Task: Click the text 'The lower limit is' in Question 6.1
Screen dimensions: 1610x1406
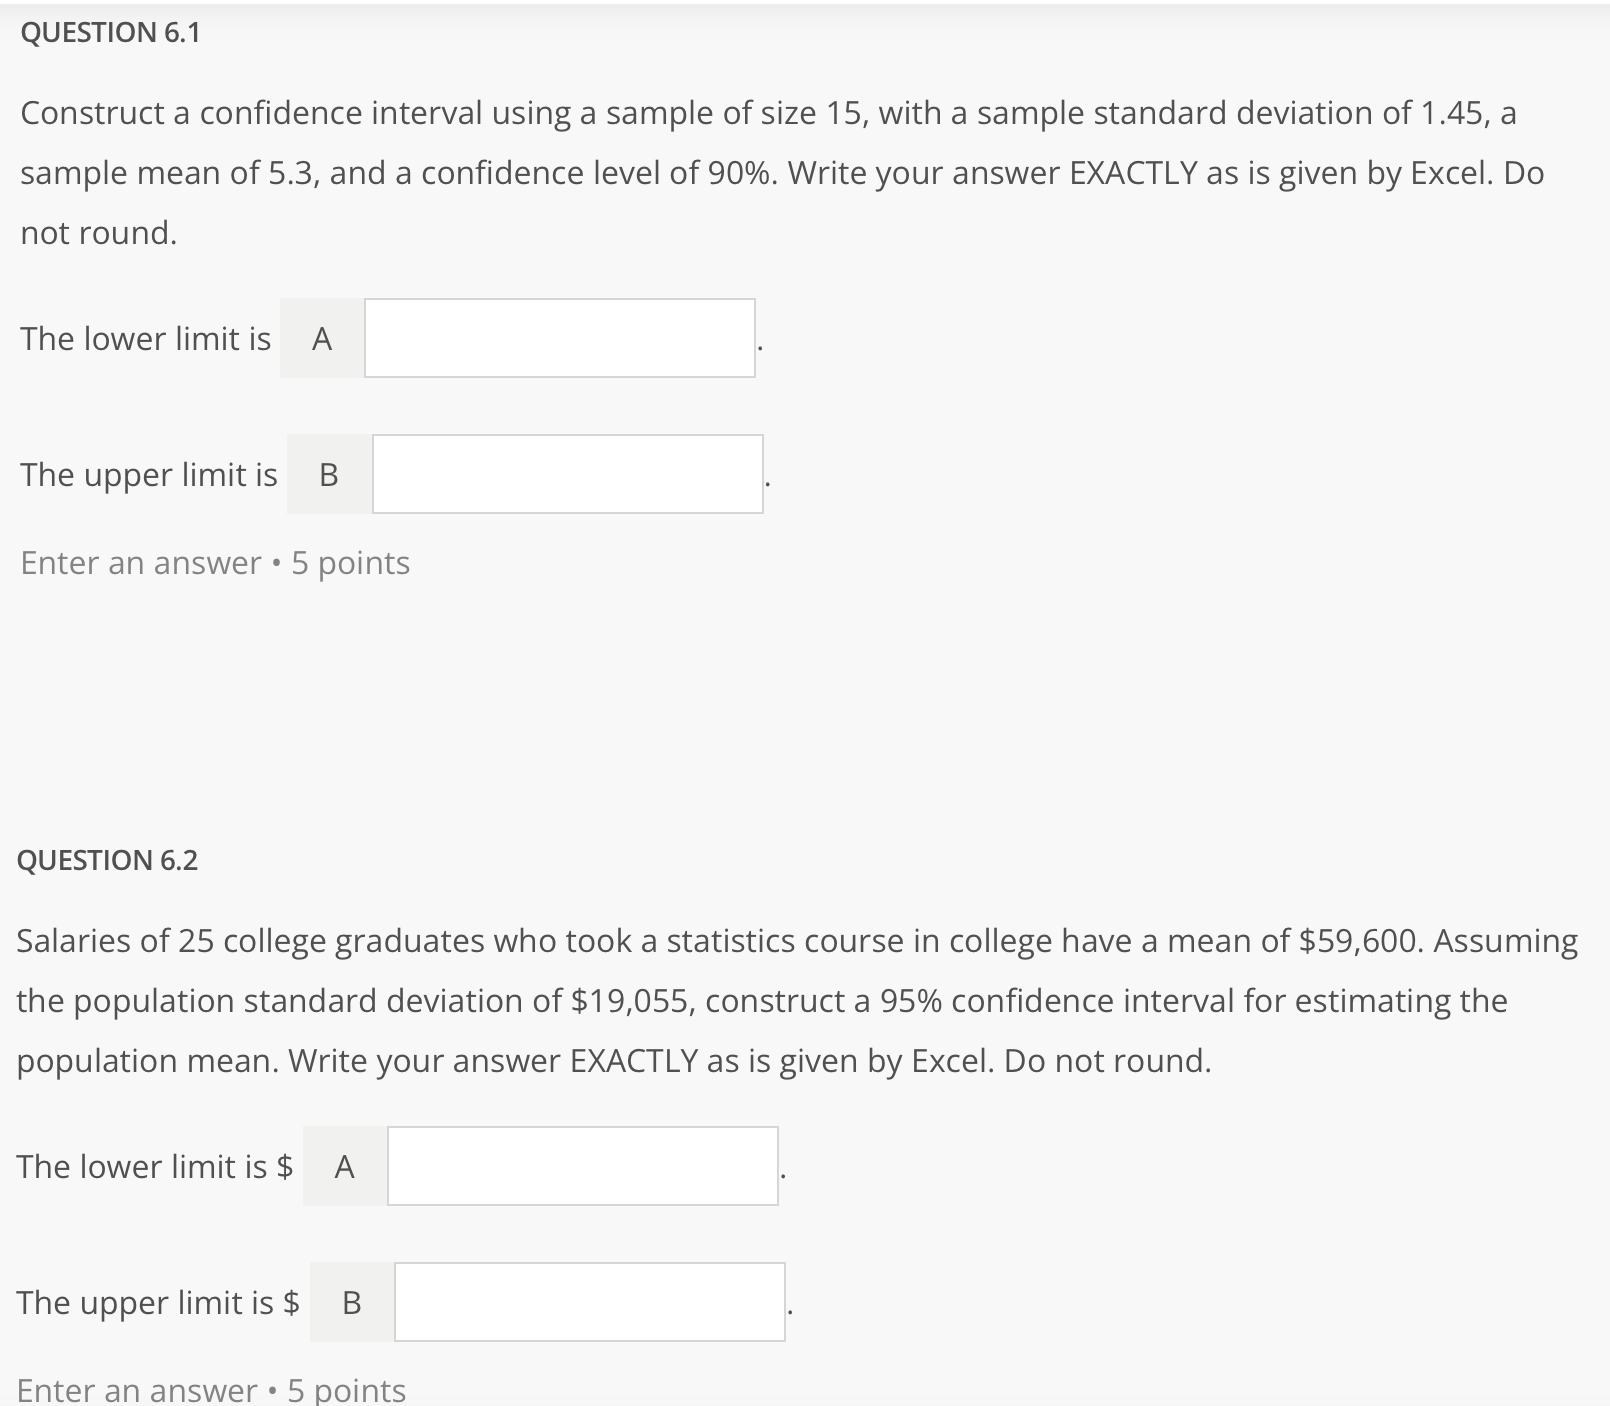Action: 144,338
